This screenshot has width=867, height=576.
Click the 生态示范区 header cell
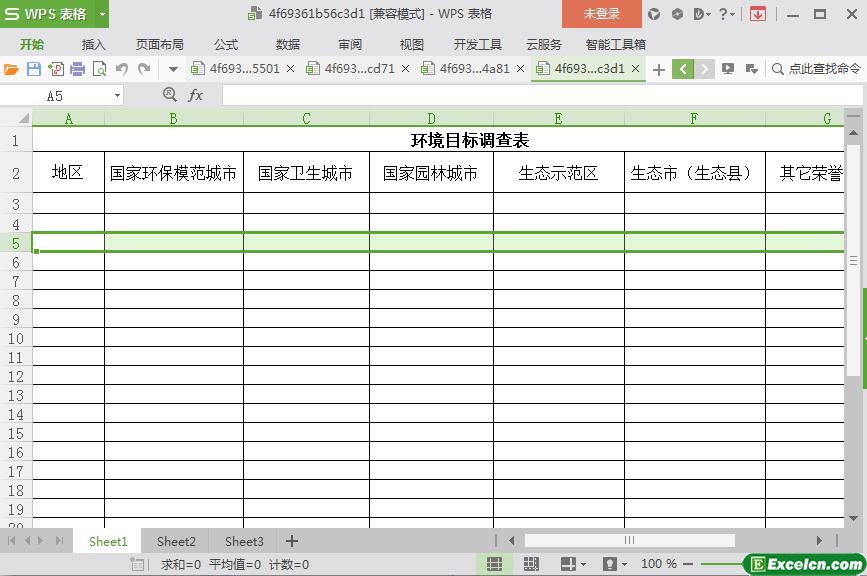[x=558, y=173]
